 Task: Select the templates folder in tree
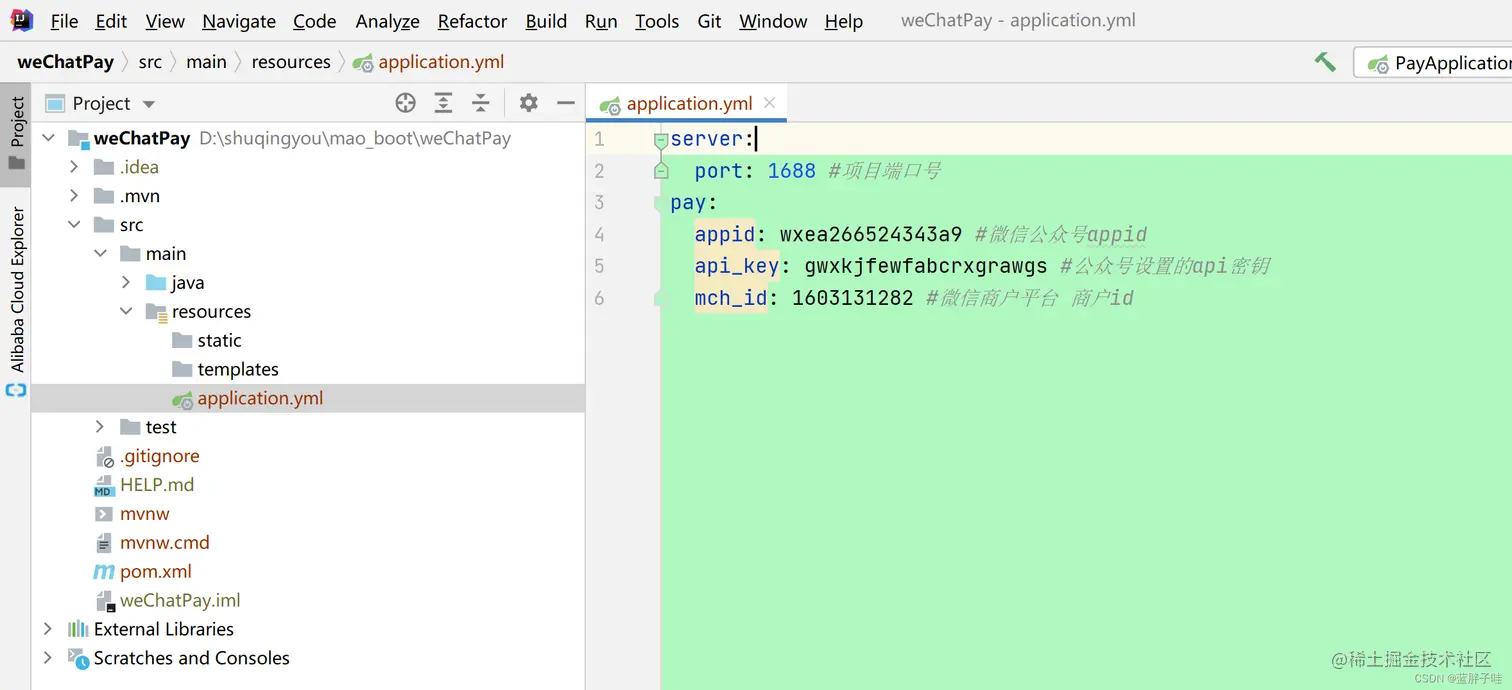pos(238,370)
